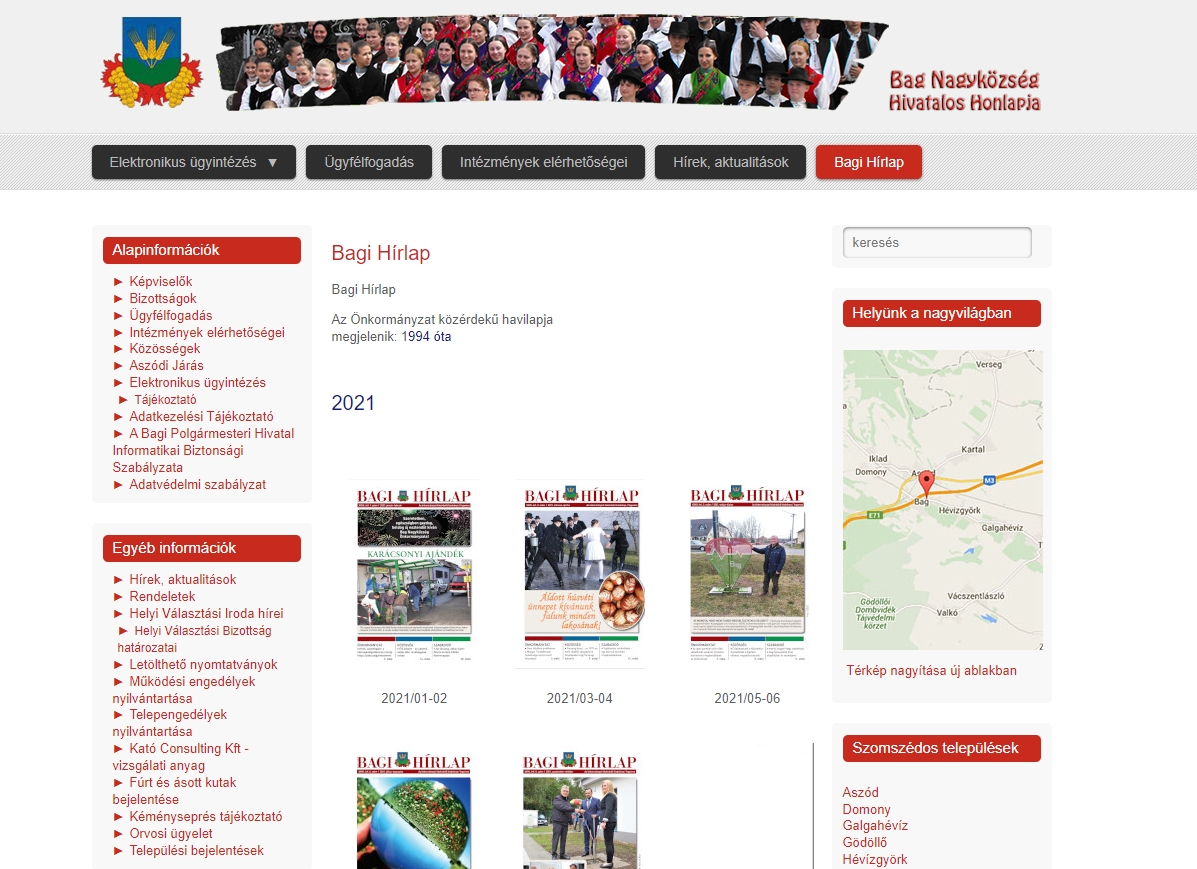This screenshot has height=869, width=1197.
Task: Open the Tájékoztató sub-link
Action: [166, 399]
